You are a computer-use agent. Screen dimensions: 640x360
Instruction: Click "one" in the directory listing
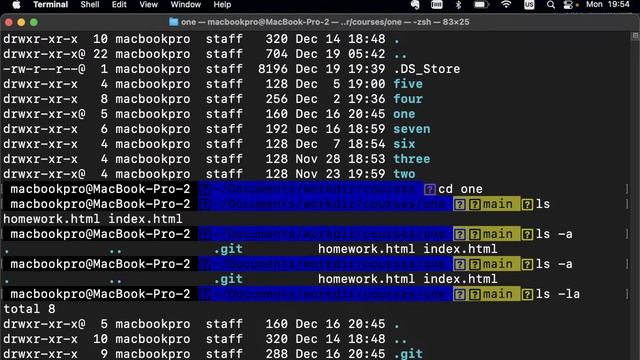[x=404, y=114]
